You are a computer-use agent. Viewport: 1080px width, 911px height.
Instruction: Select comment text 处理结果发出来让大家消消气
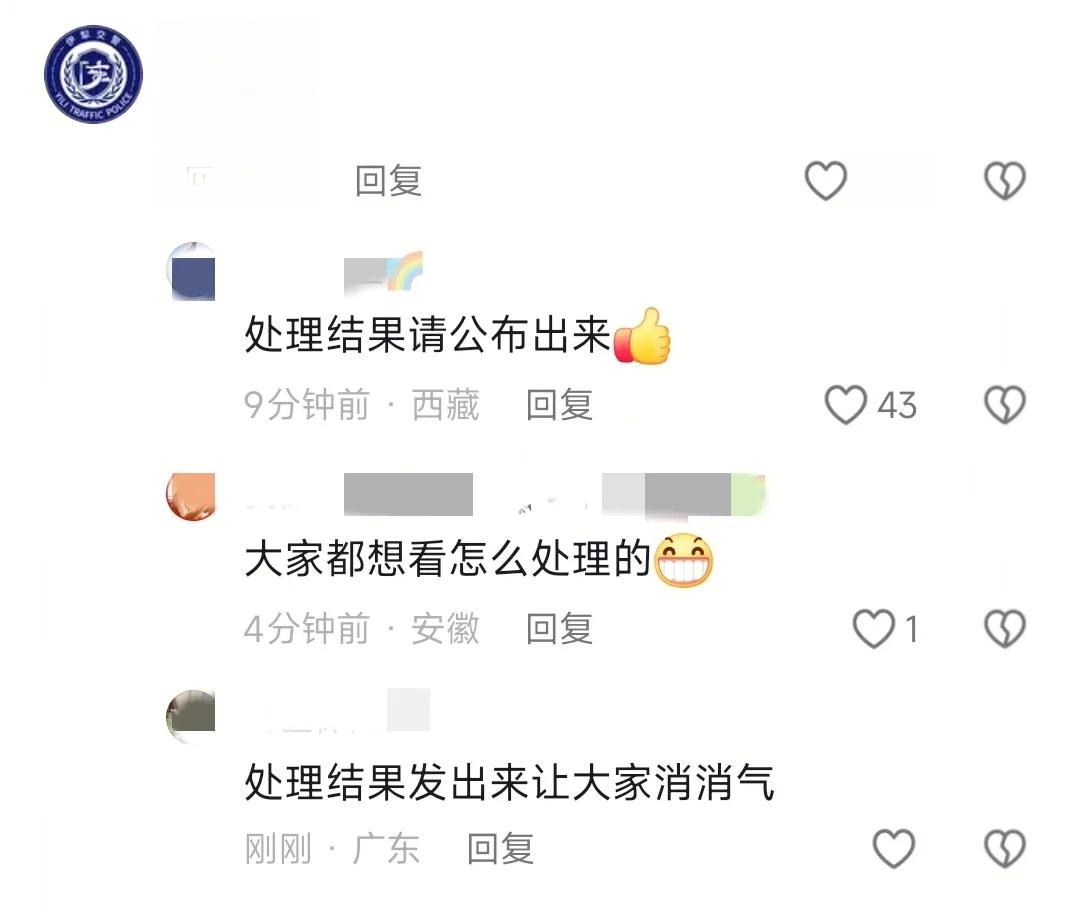coord(510,782)
